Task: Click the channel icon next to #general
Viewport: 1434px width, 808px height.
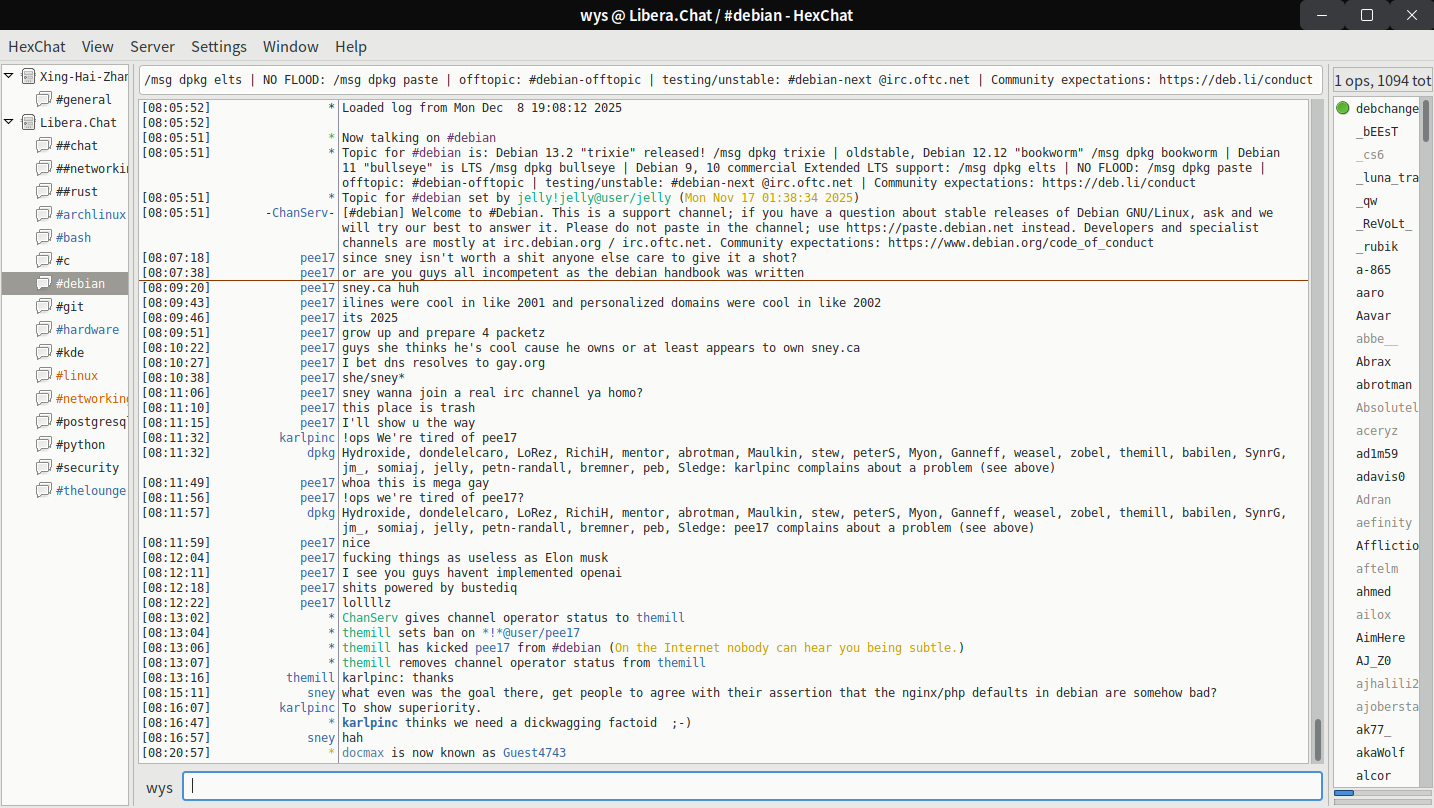Action: [43, 100]
